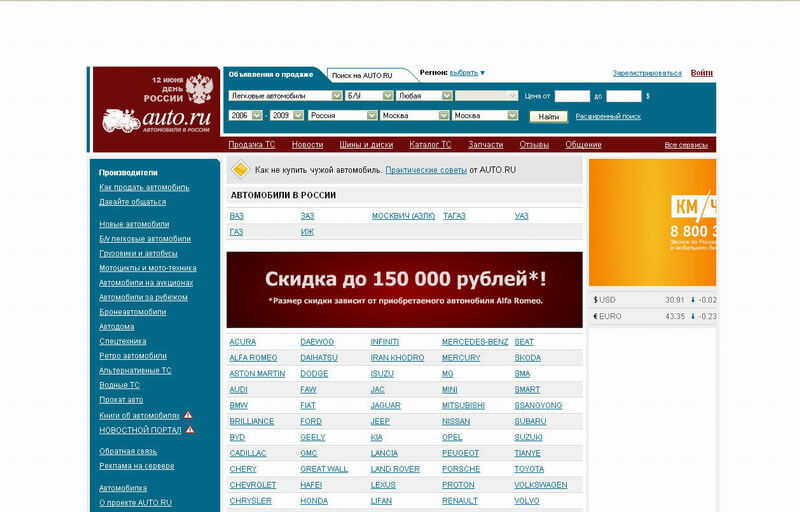Image resolution: width=800 pixels, height=512 pixels.
Task: Expand the Регион выбрать selector
Action: 466,72
